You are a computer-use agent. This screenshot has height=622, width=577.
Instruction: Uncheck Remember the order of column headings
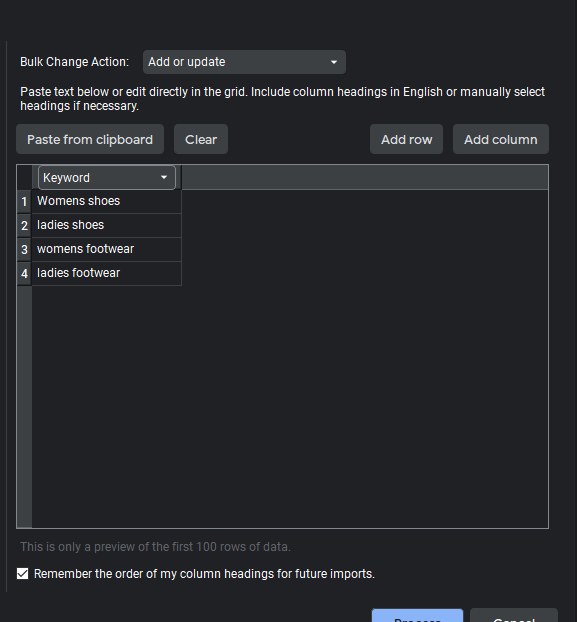pyautogui.click(x=23, y=574)
